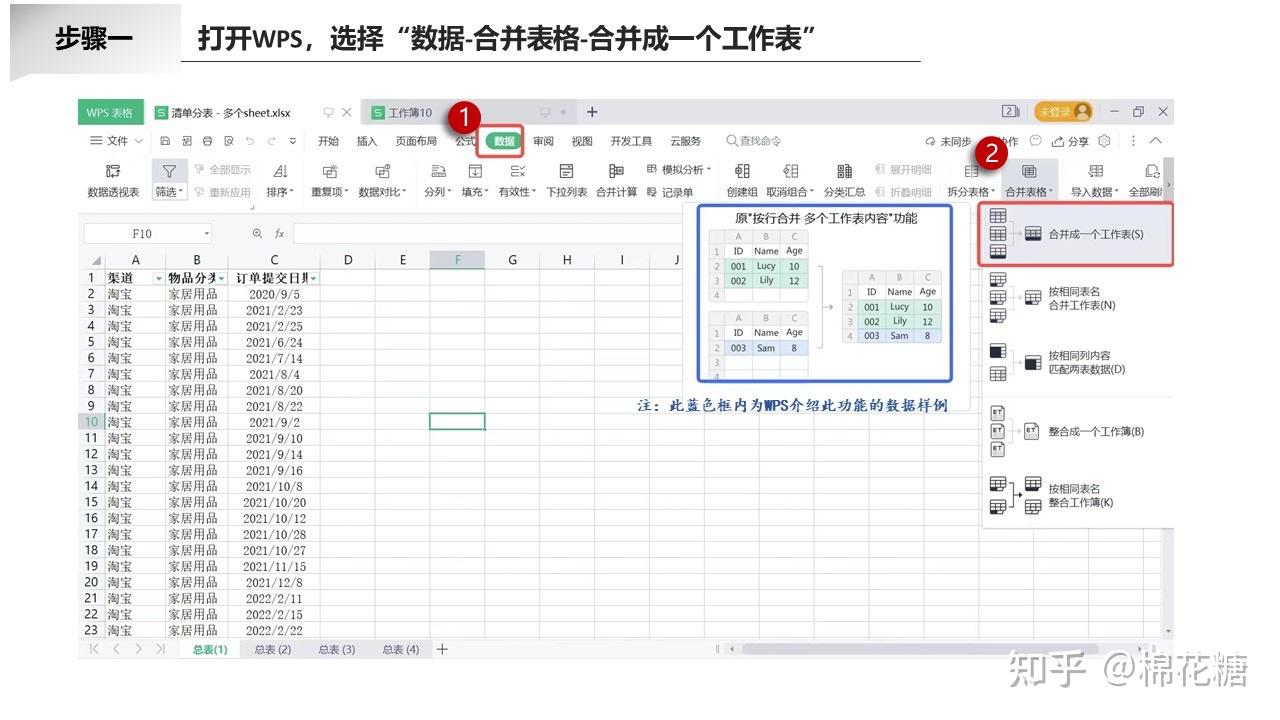Click the 记录单 record form tool
Image resolution: width=1280 pixels, height=720 pixels.
pos(670,192)
